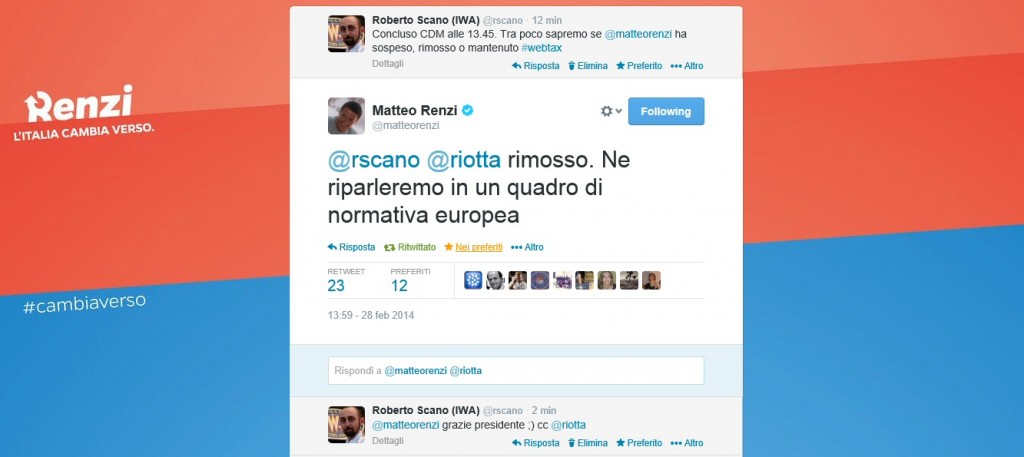Open the @riotta mention in main tweet
1024x457 pixels.
463,160
